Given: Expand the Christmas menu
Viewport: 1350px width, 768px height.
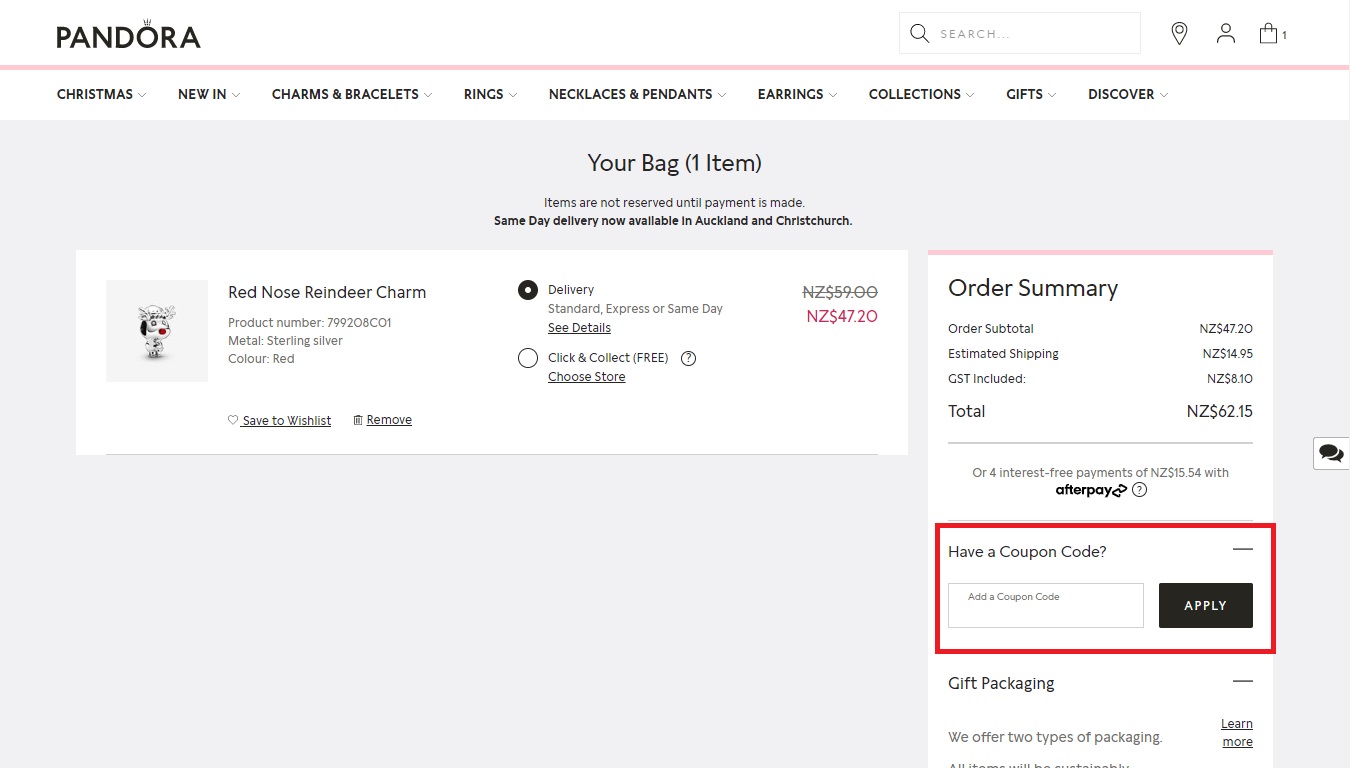Looking at the screenshot, I should [101, 94].
